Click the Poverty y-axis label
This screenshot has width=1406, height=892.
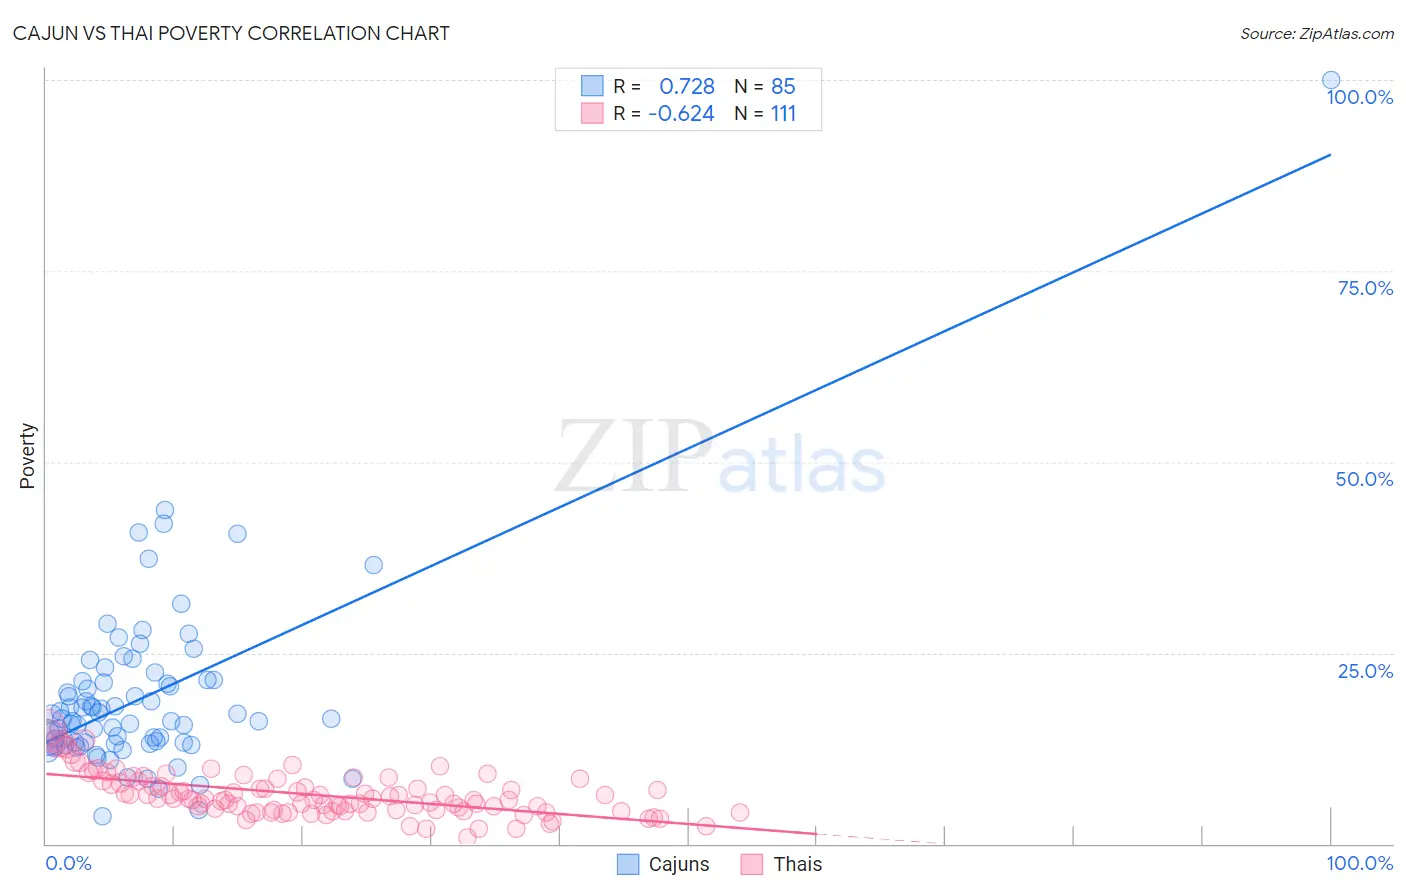[x=27, y=456]
